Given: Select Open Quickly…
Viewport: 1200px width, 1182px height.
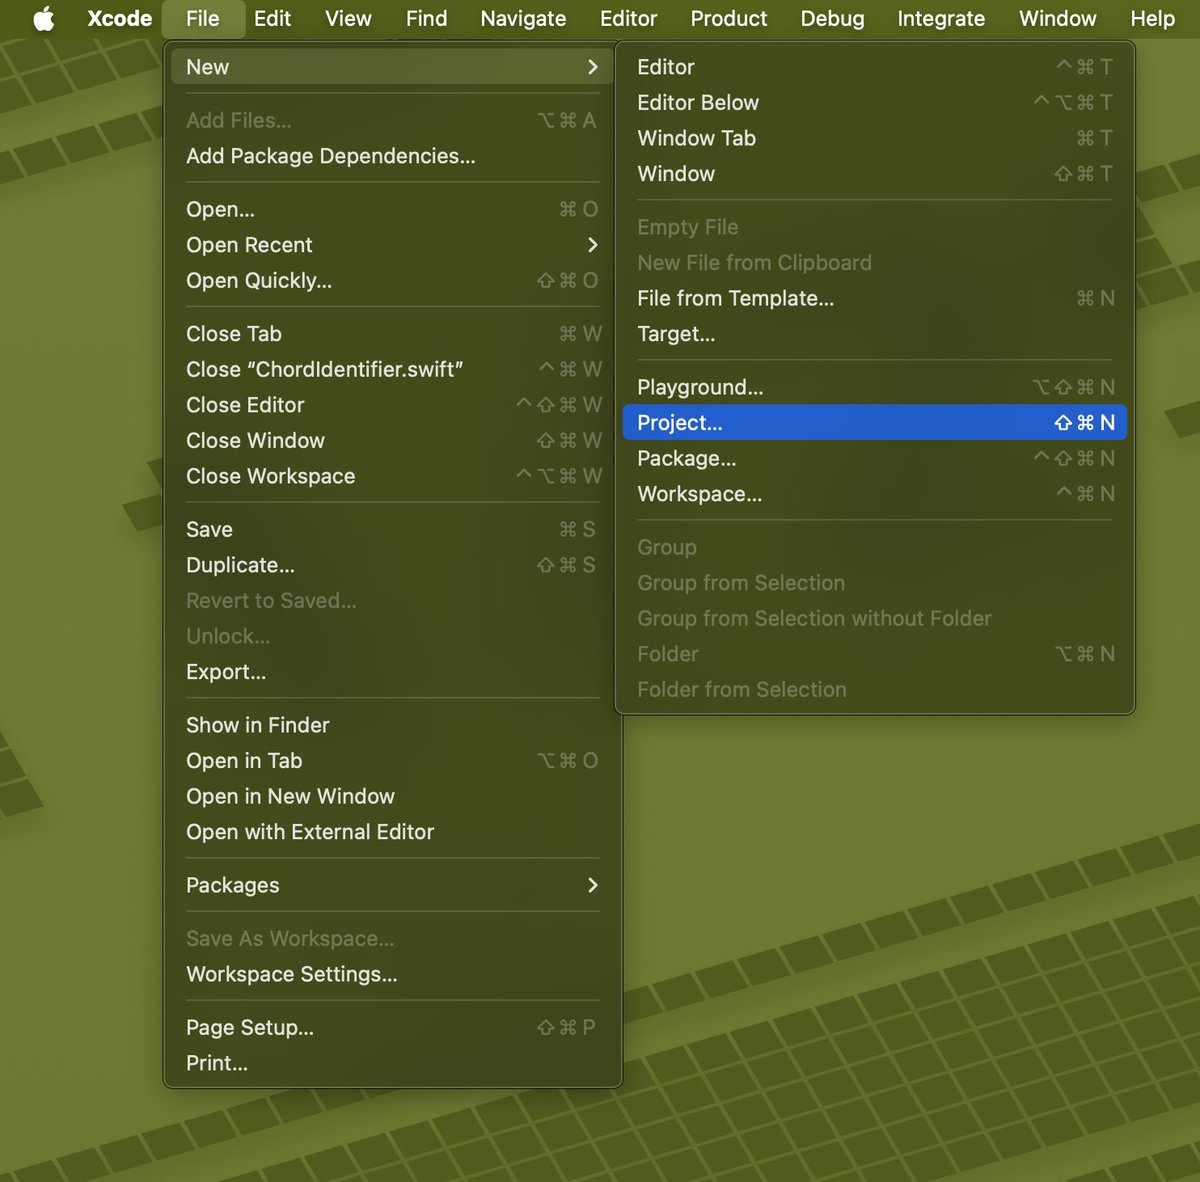Looking at the screenshot, I should [392, 281].
